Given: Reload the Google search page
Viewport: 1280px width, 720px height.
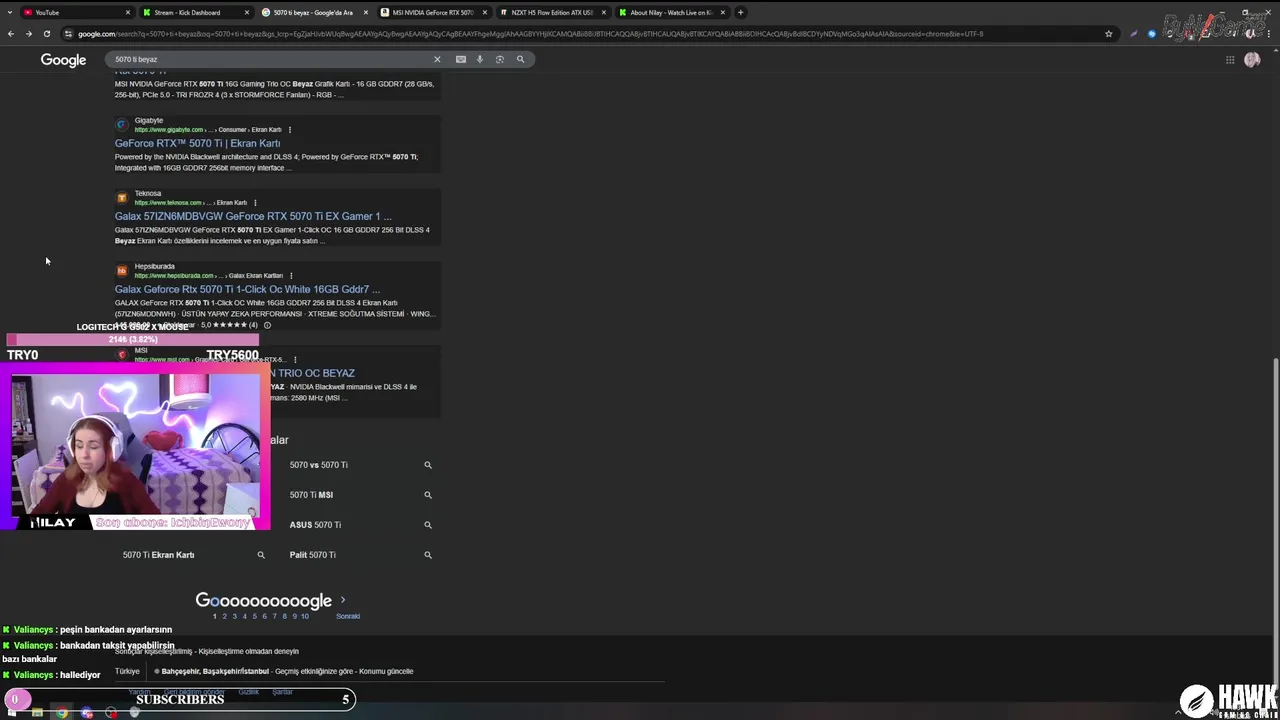Looking at the screenshot, I should [46, 33].
